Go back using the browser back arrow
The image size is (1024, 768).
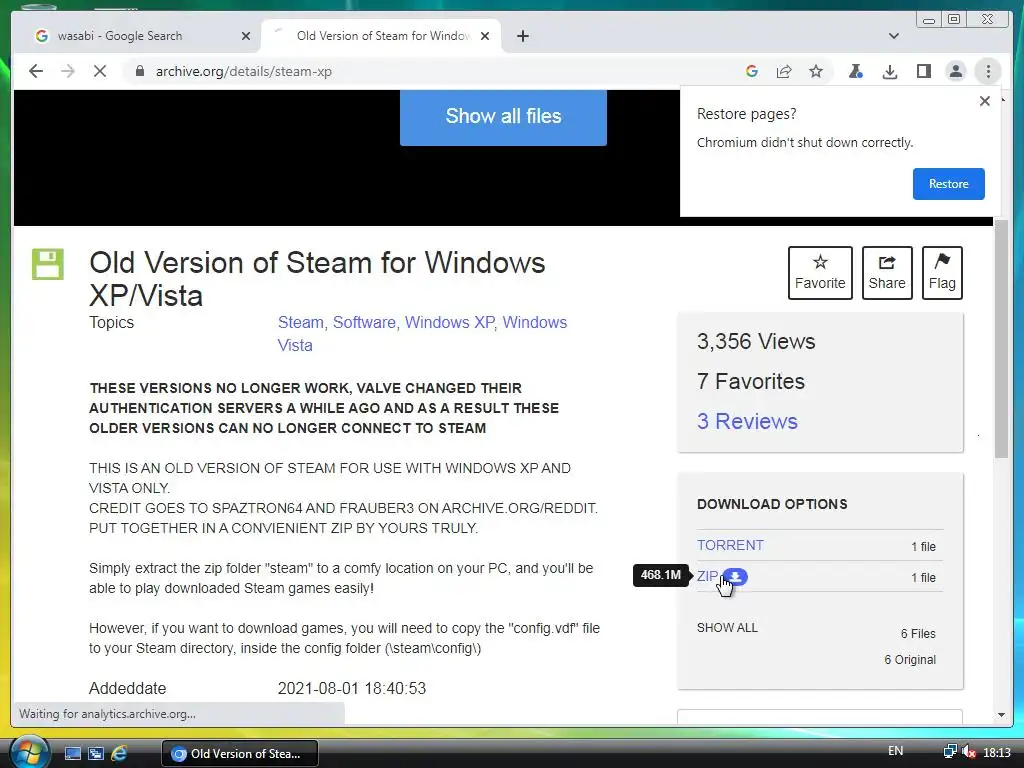coord(36,71)
